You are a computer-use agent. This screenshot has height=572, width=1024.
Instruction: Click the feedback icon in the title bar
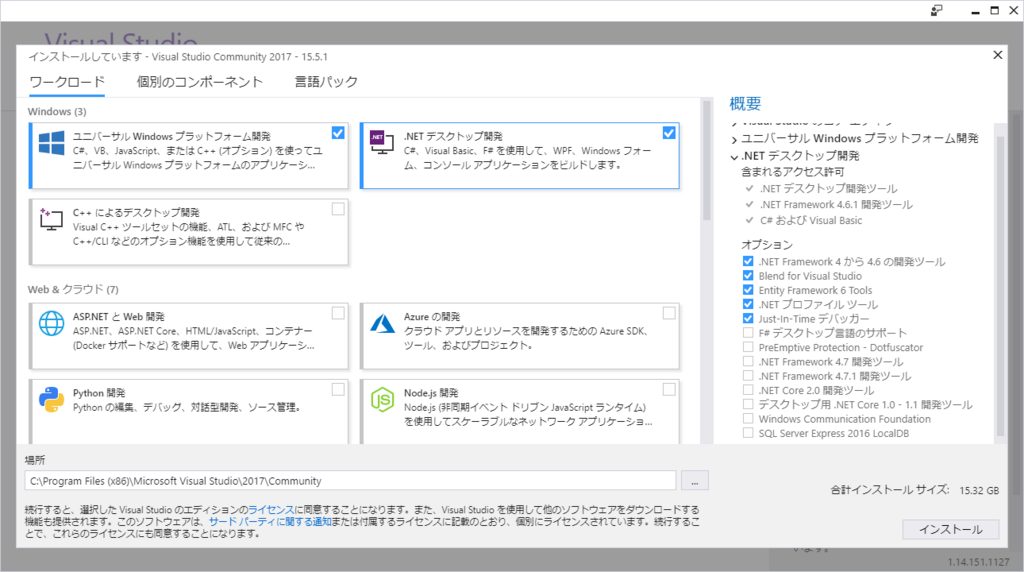[x=936, y=10]
